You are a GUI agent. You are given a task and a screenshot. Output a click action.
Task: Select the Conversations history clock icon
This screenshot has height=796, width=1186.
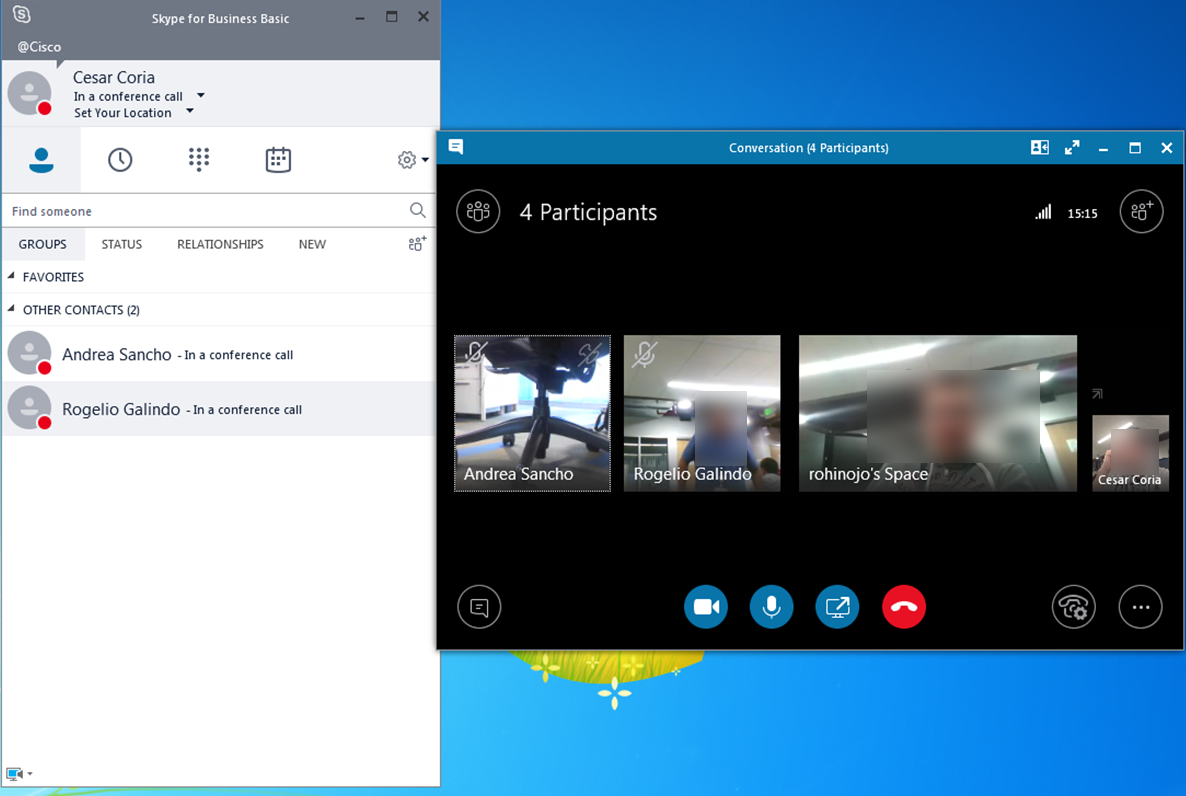120,159
